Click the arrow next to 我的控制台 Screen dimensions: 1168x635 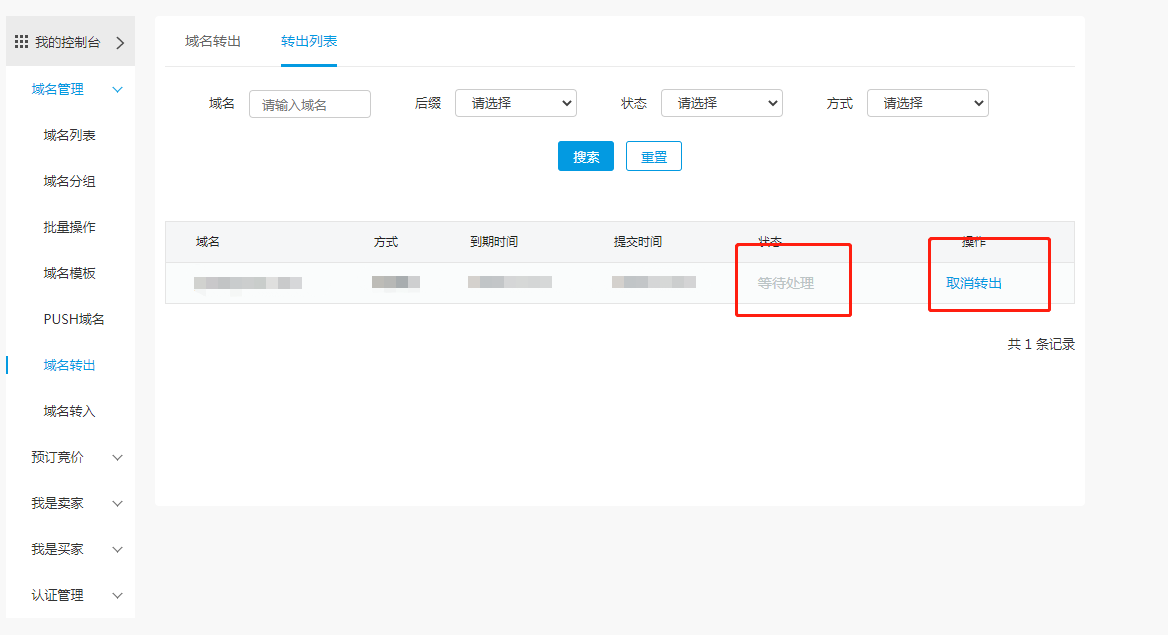point(120,43)
